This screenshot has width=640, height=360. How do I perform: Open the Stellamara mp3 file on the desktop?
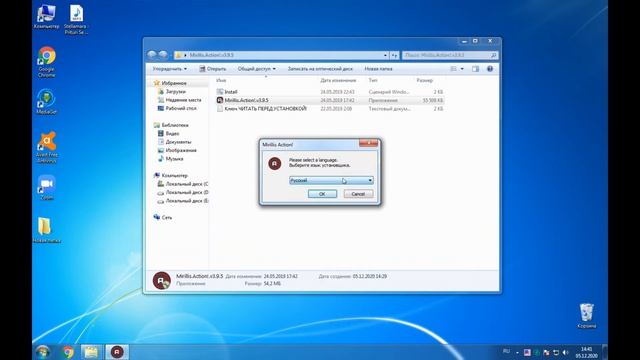(76, 20)
